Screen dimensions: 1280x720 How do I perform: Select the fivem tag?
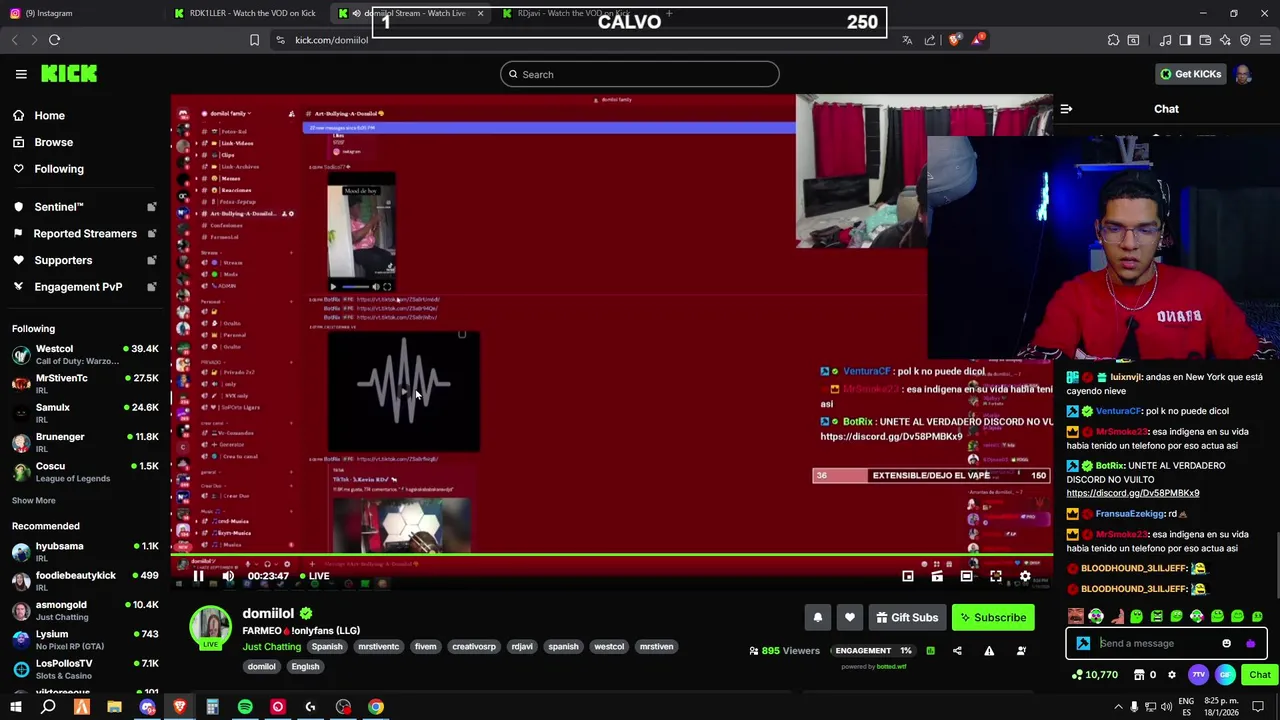425,647
